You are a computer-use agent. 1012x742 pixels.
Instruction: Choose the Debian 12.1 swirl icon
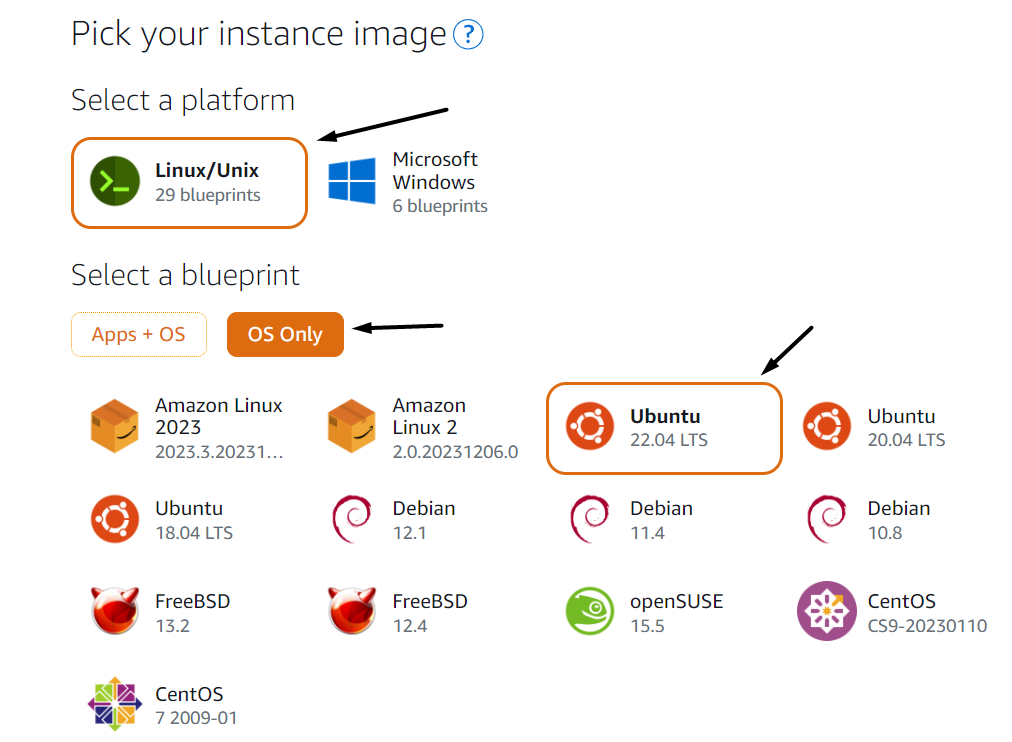point(352,520)
